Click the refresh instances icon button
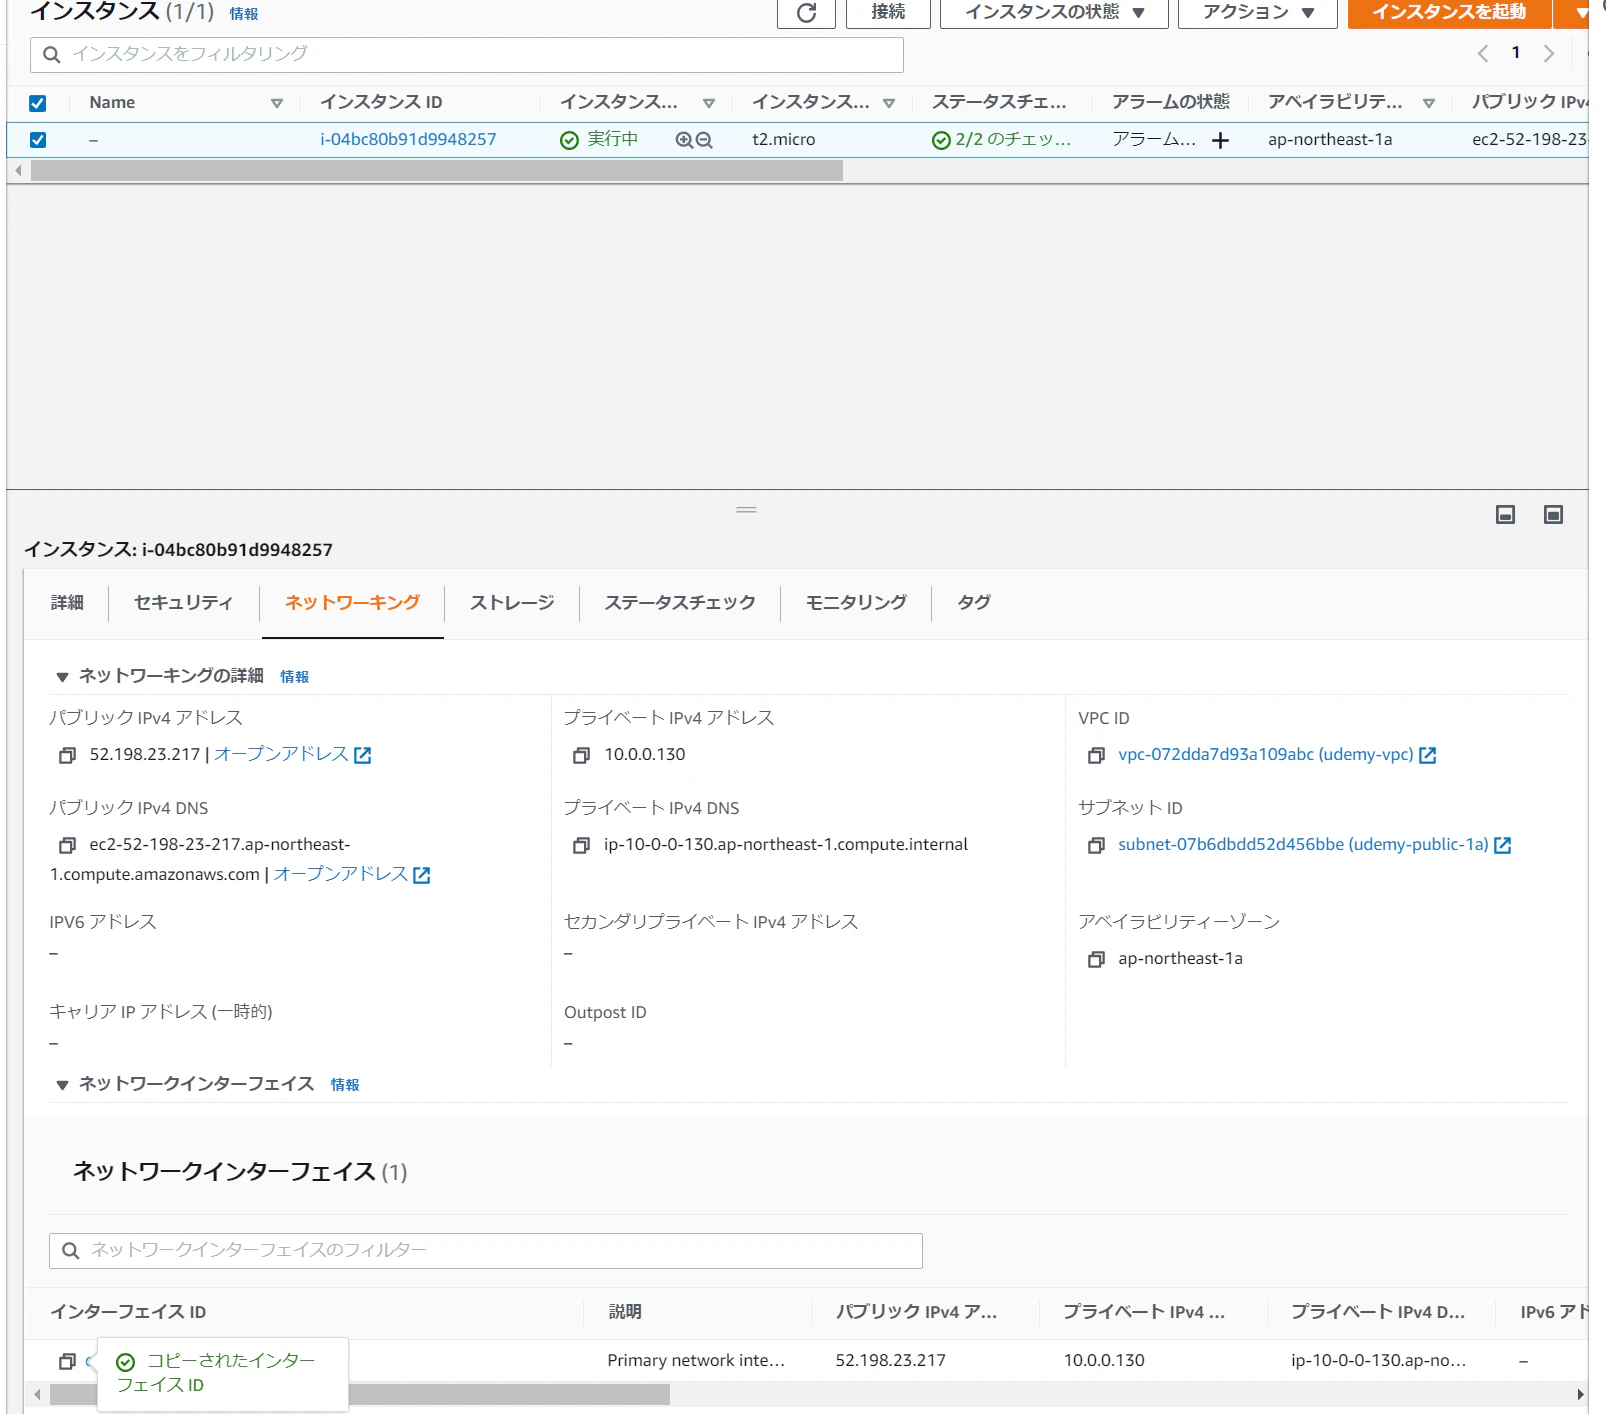 806,13
